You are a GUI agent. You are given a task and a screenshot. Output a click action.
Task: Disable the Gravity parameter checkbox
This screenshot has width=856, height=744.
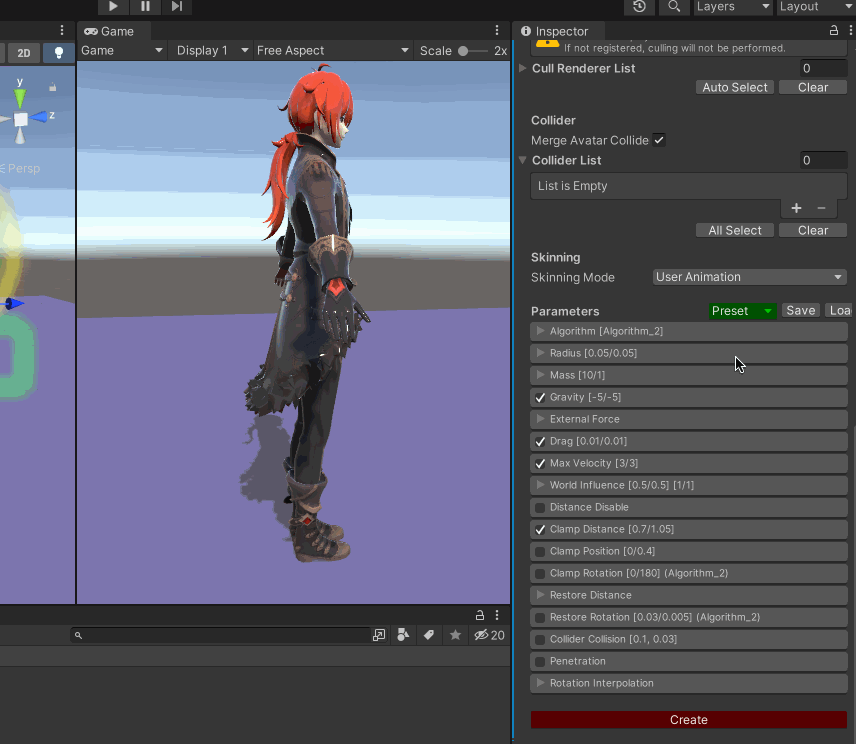click(x=540, y=397)
